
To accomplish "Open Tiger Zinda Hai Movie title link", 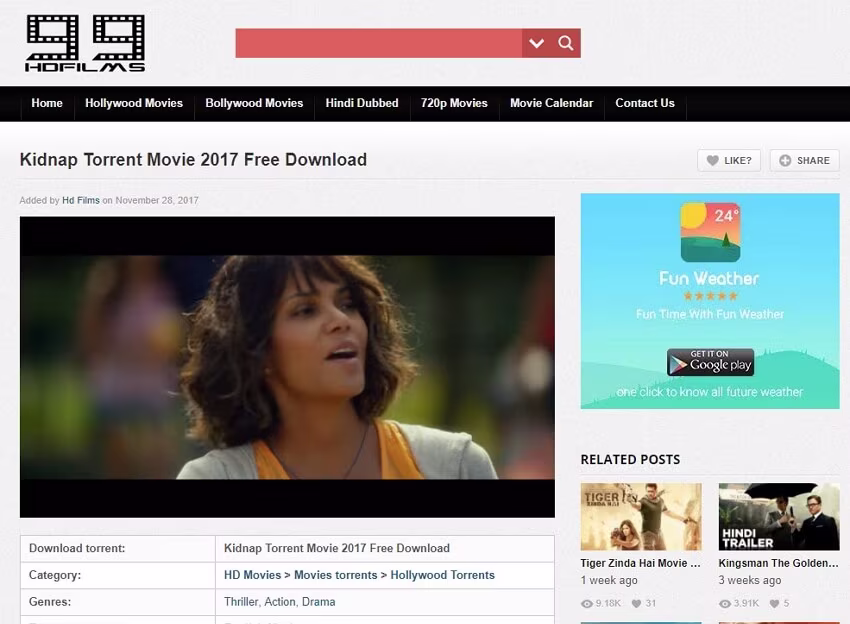I will (x=640, y=563).
